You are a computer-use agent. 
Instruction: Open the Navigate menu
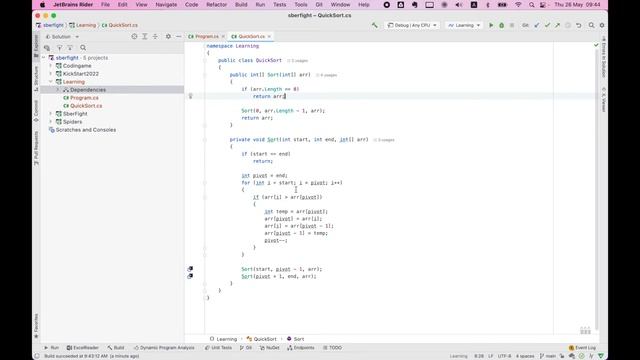pos(166,4)
